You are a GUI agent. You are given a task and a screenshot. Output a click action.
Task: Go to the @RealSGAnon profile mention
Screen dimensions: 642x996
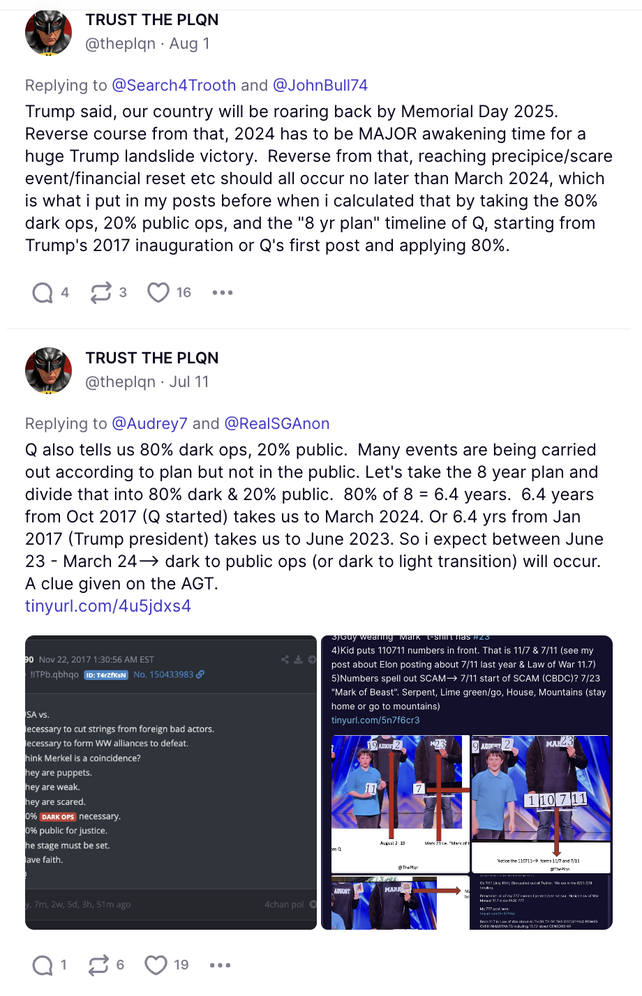[x=276, y=423]
